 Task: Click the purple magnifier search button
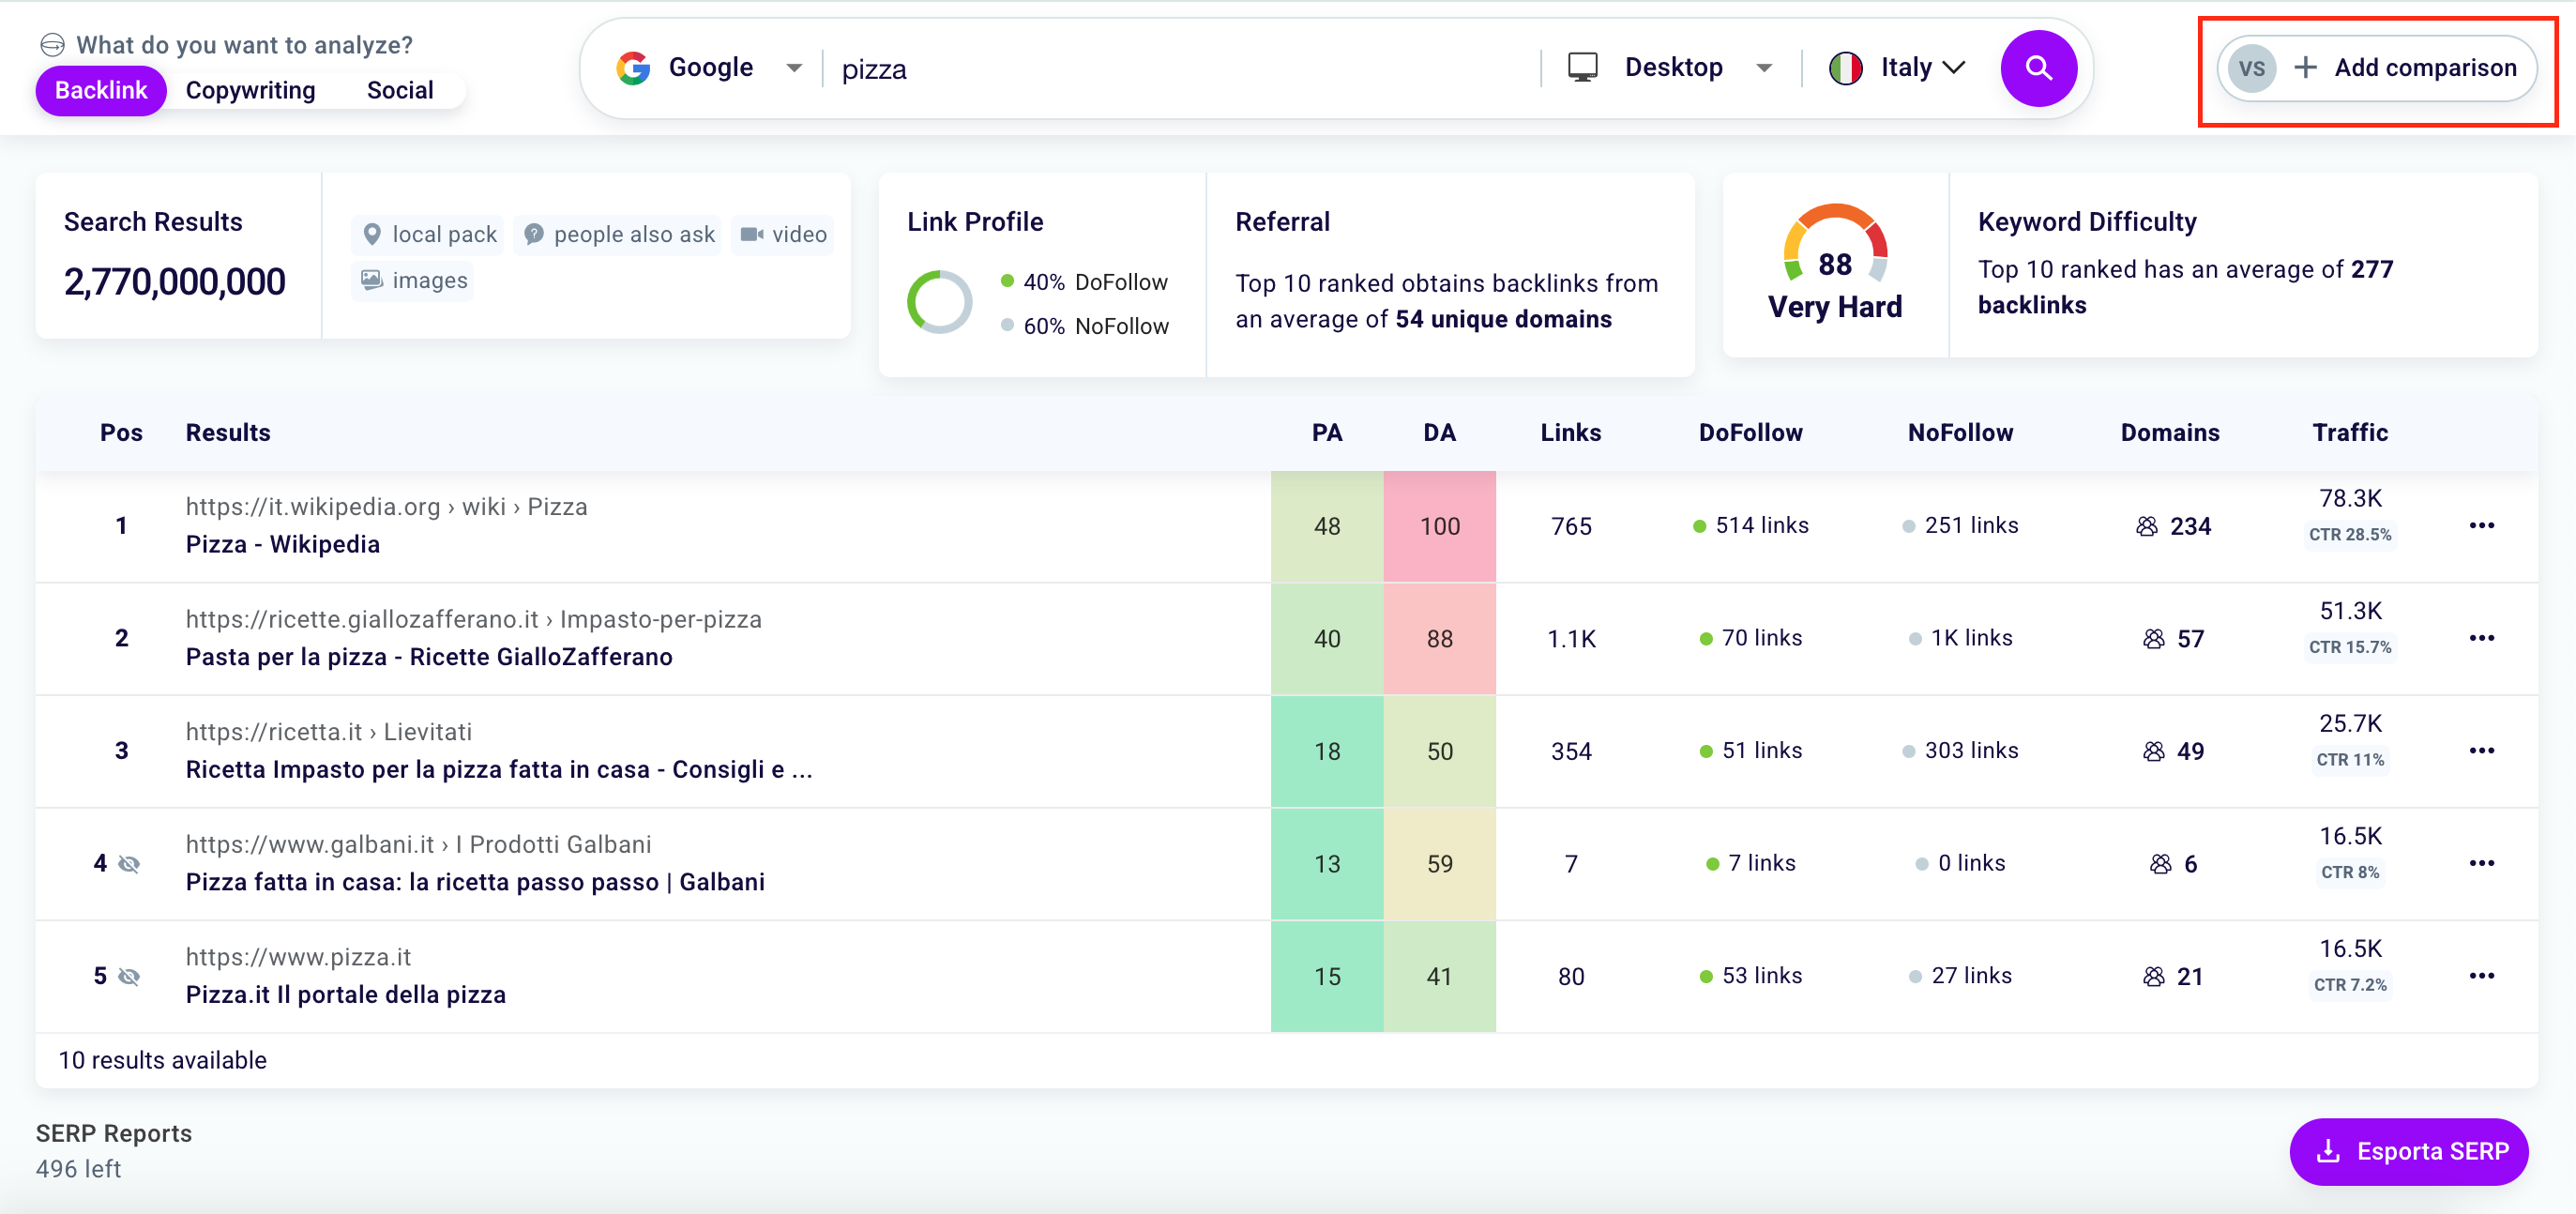coord(2037,68)
